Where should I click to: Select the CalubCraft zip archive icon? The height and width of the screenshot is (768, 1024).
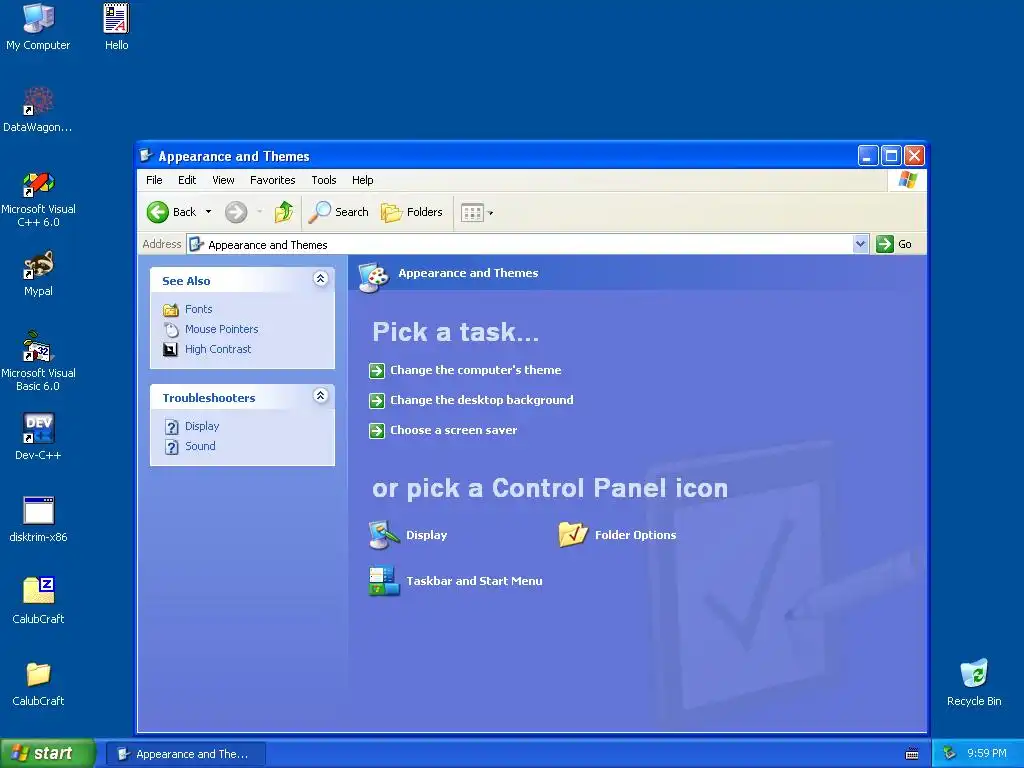pyautogui.click(x=38, y=591)
